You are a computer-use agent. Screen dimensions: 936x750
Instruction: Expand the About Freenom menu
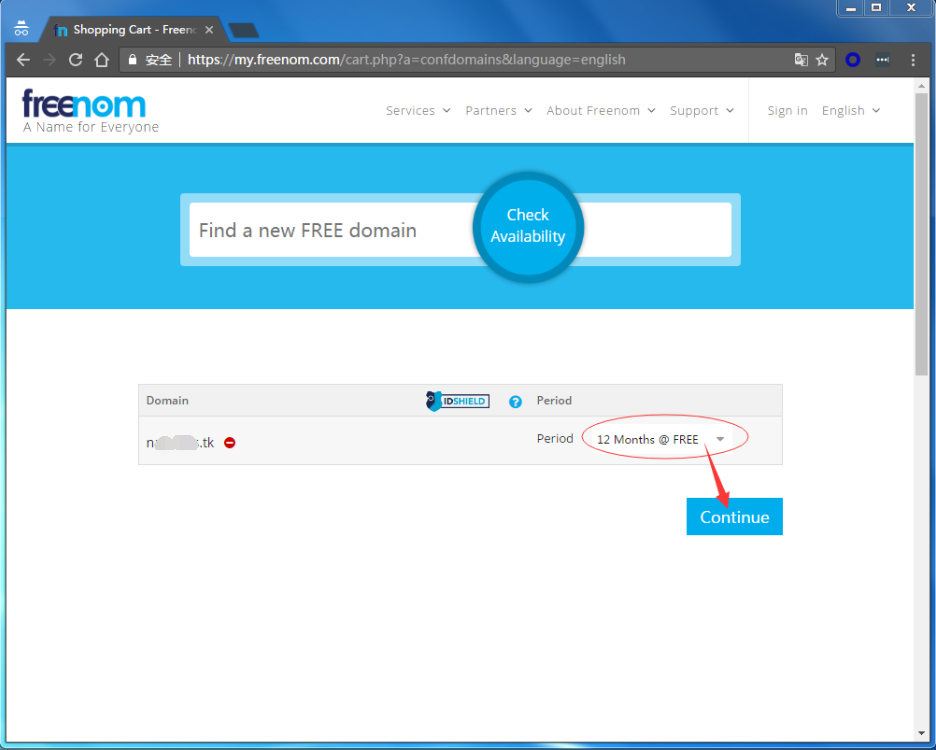pyautogui.click(x=601, y=110)
